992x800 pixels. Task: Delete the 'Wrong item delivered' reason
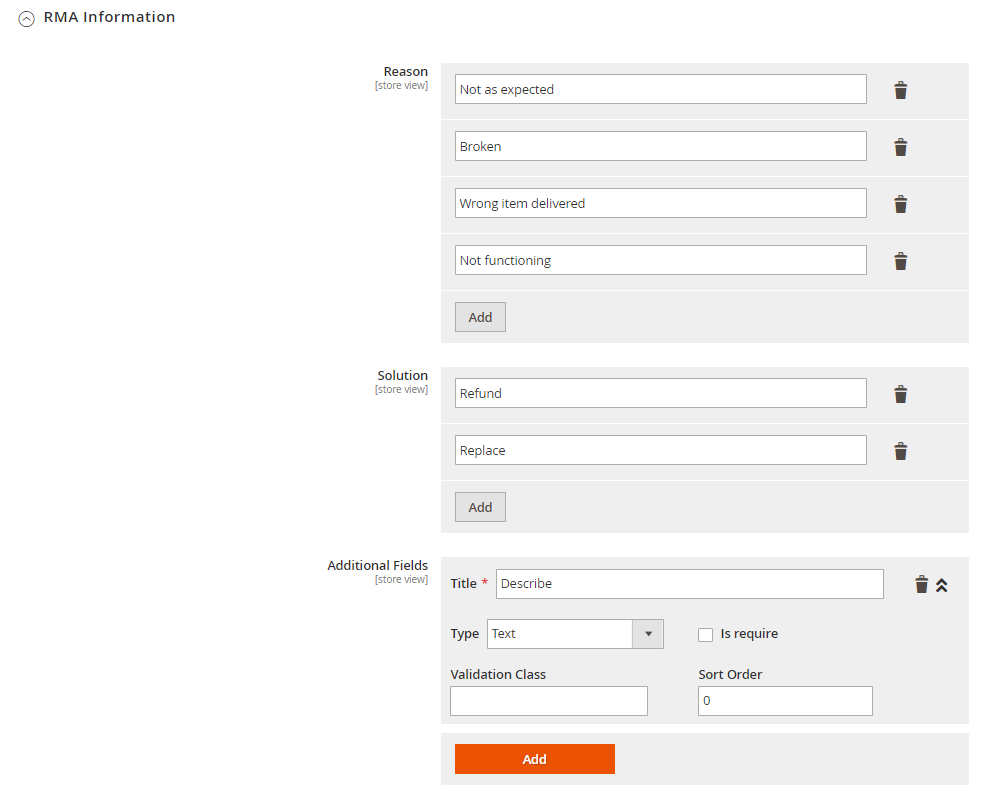click(x=900, y=204)
